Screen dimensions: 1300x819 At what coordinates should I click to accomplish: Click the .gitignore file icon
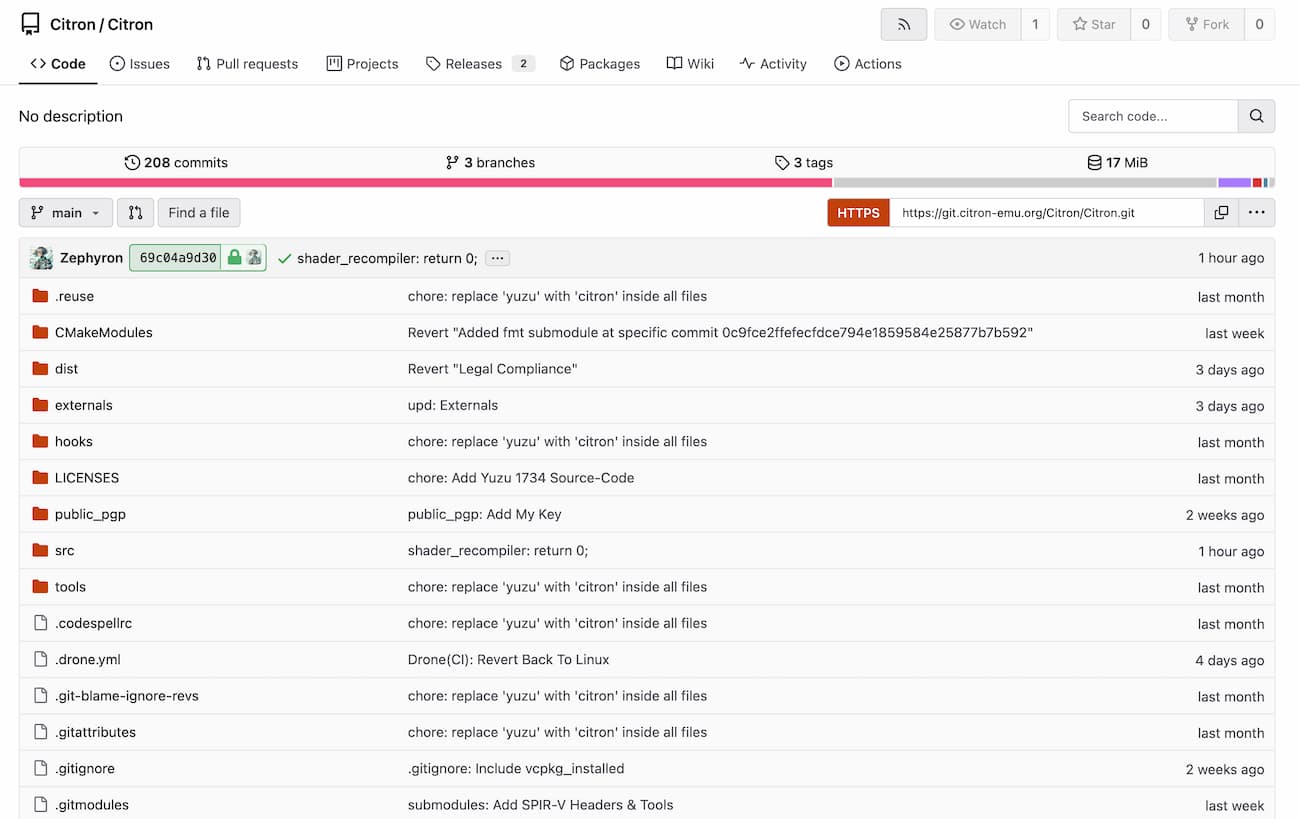coord(40,768)
